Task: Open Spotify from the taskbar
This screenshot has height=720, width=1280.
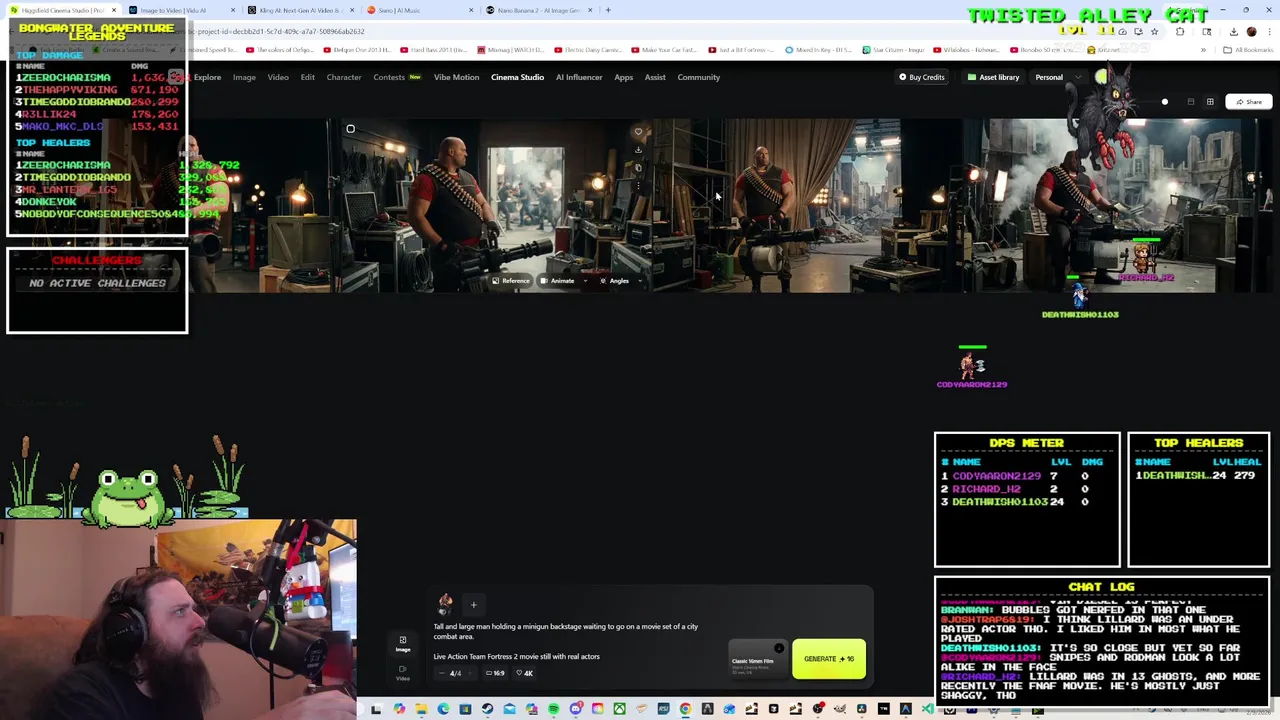Action: (x=553, y=709)
